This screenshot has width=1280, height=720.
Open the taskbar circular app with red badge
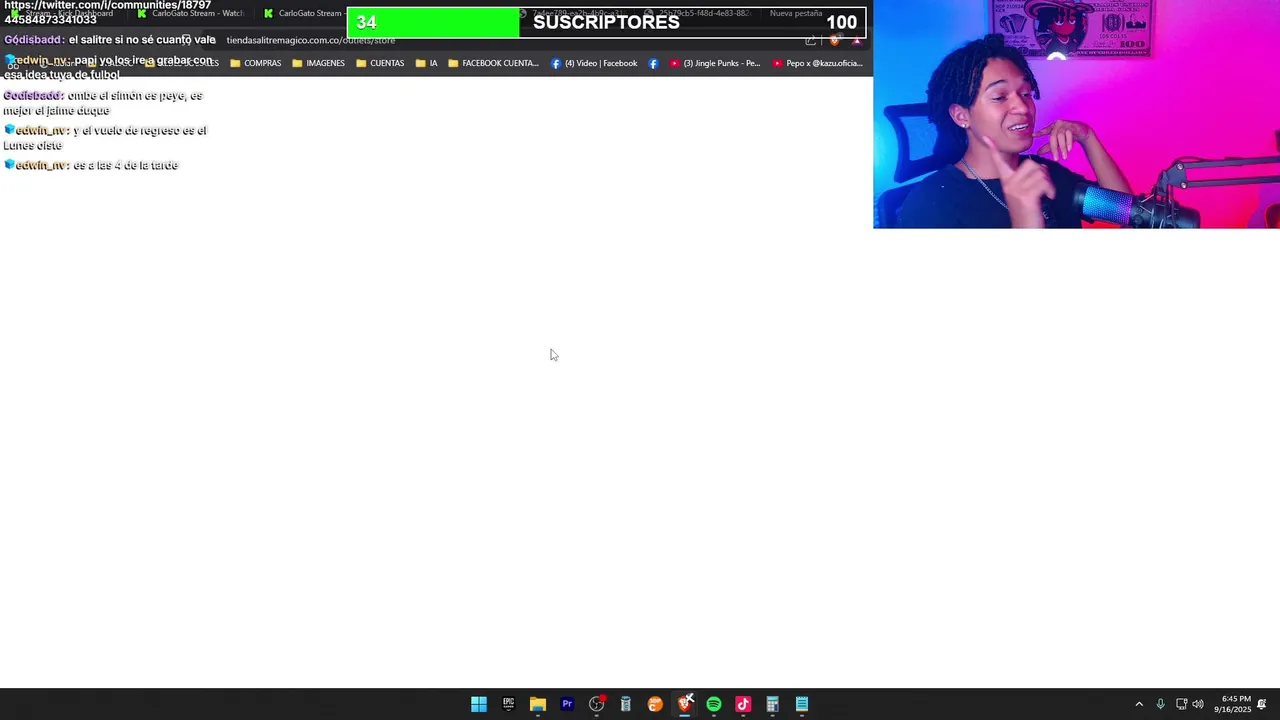click(x=597, y=704)
